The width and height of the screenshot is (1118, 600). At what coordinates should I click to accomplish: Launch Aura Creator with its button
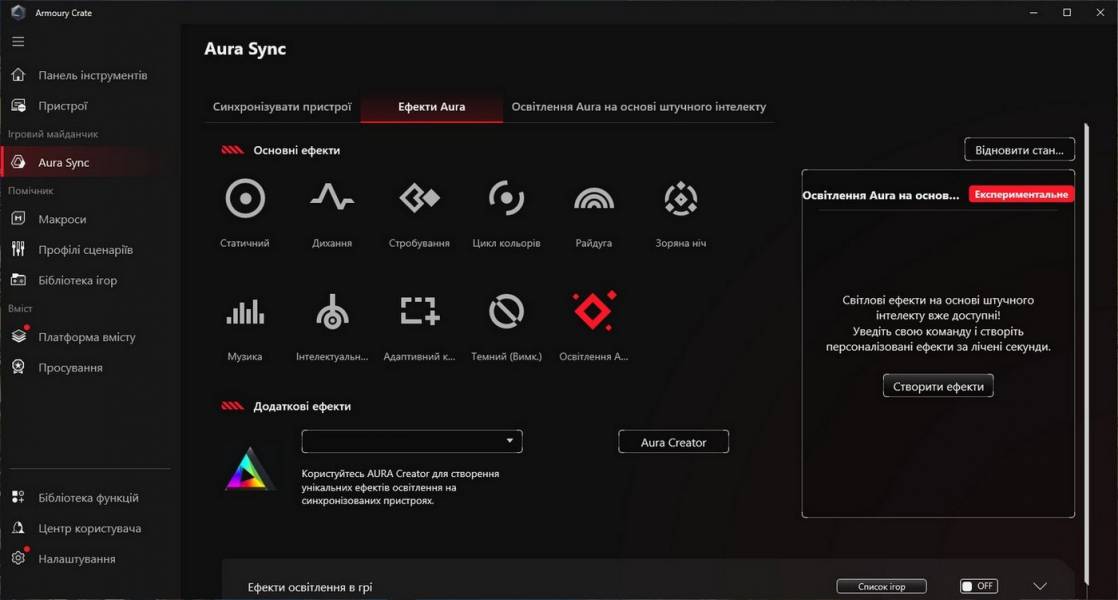click(x=673, y=442)
